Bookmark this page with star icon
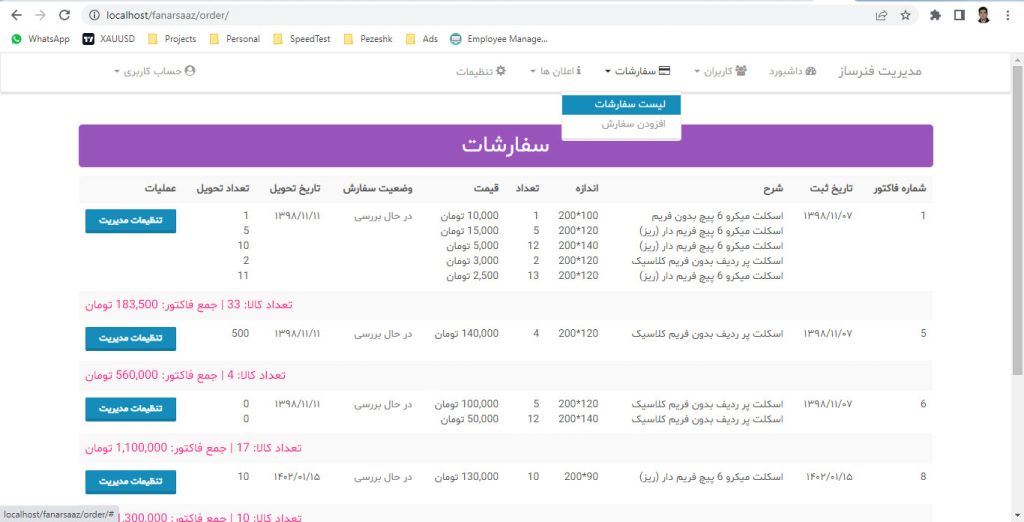The height and width of the screenshot is (522, 1024). coord(905,15)
